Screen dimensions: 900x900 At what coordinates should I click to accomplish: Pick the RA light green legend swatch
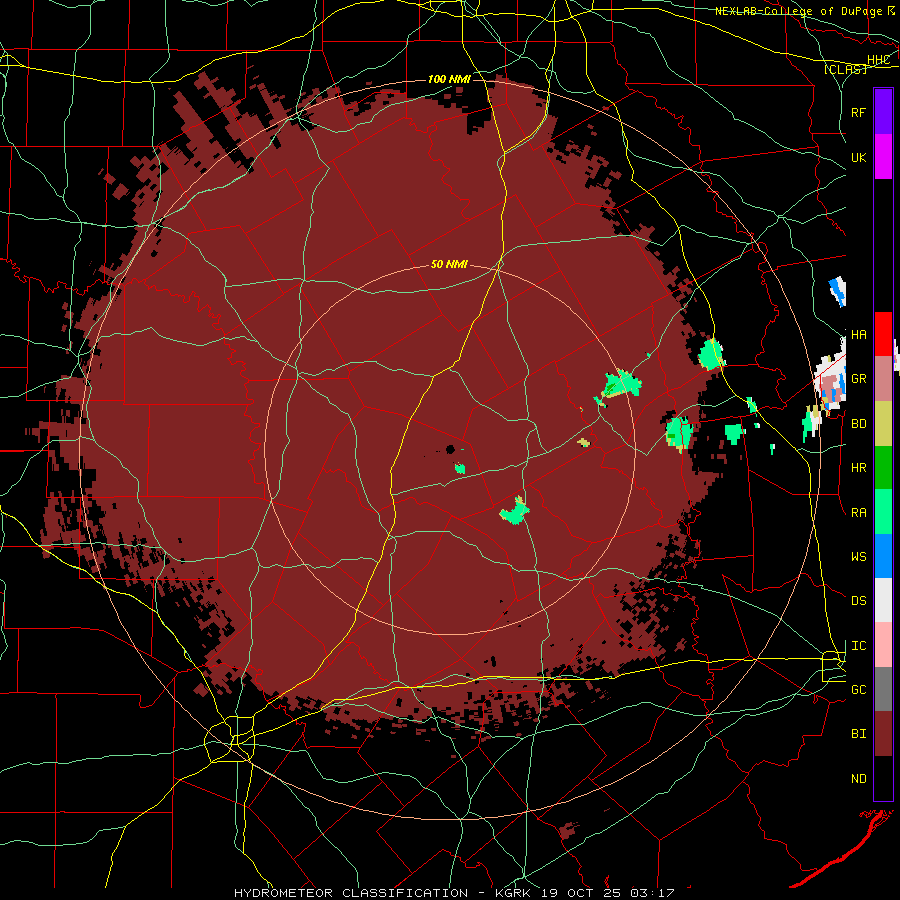883,512
